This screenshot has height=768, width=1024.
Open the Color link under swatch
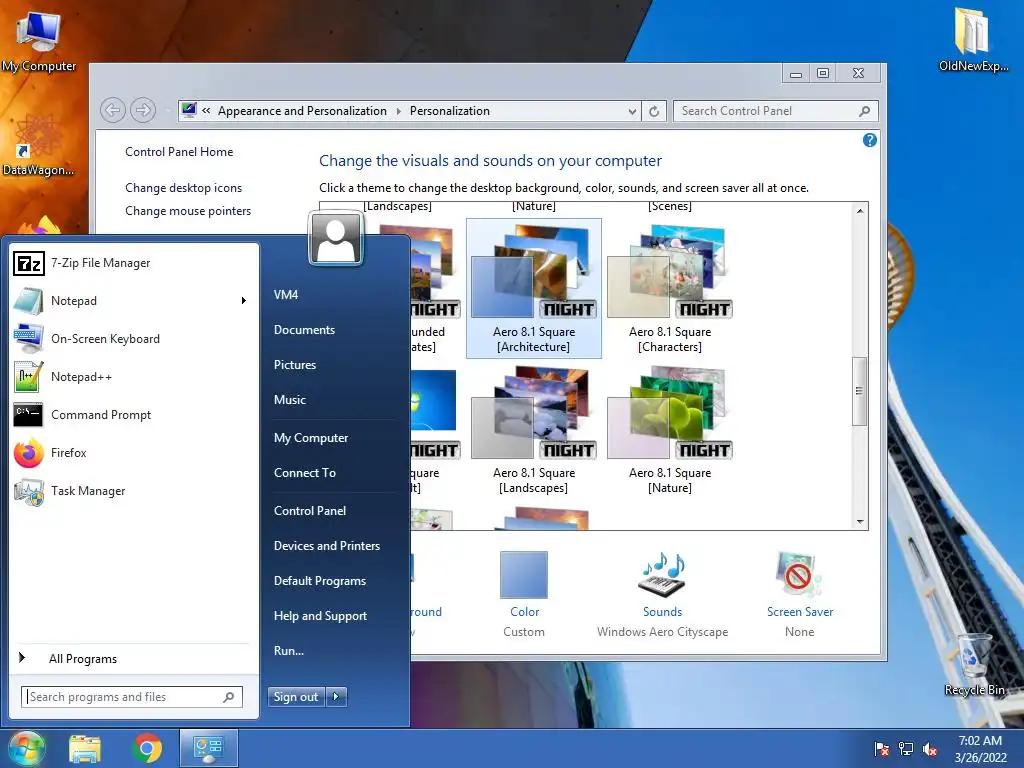524,612
